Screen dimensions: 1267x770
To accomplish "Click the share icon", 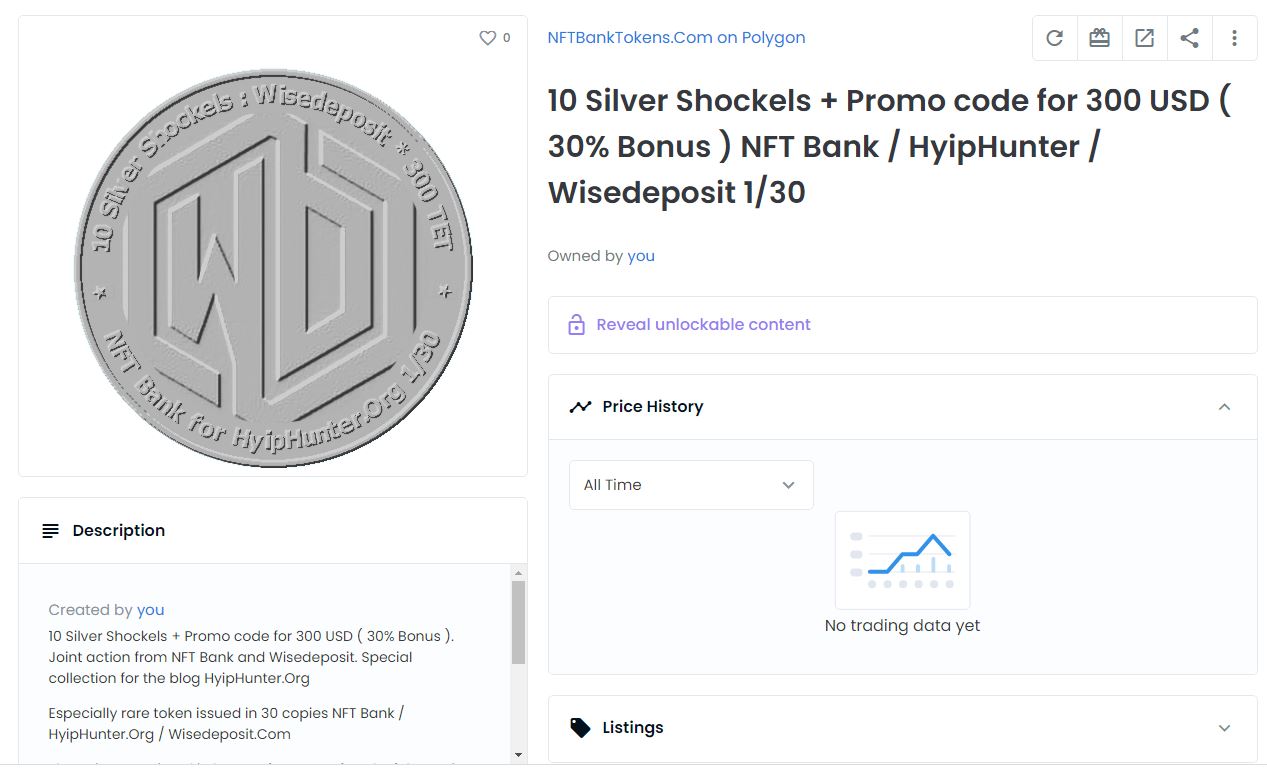I will [x=1189, y=38].
